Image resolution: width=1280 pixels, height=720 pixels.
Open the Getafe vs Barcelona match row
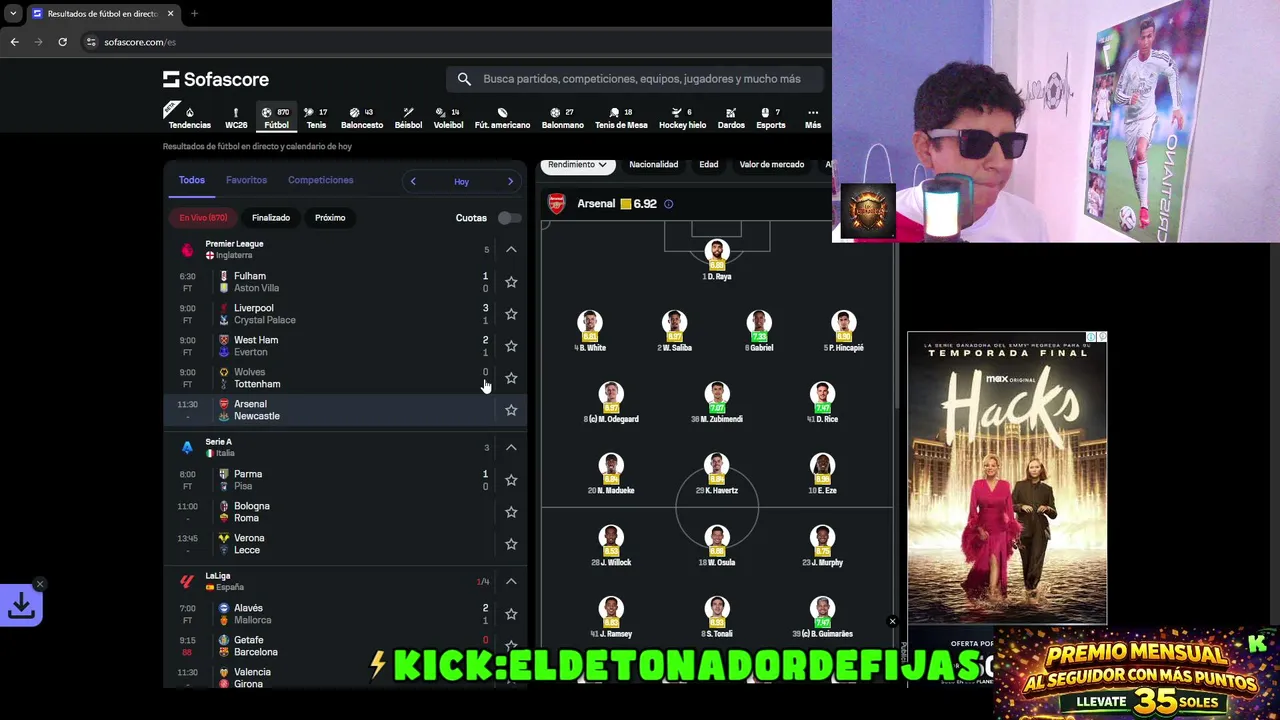click(x=345, y=646)
